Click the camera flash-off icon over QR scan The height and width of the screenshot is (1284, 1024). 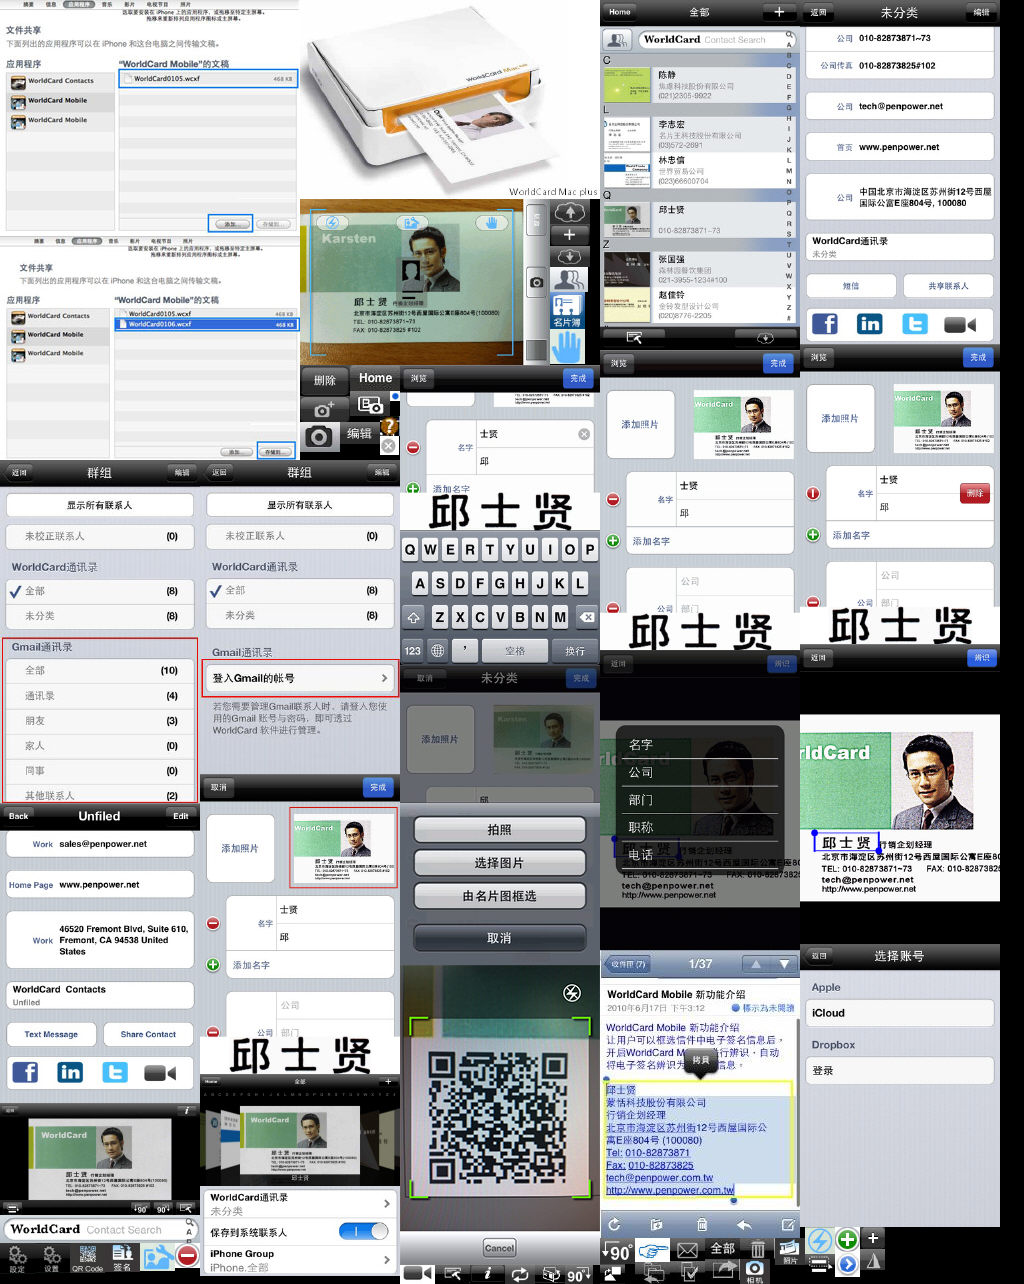point(572,993)
